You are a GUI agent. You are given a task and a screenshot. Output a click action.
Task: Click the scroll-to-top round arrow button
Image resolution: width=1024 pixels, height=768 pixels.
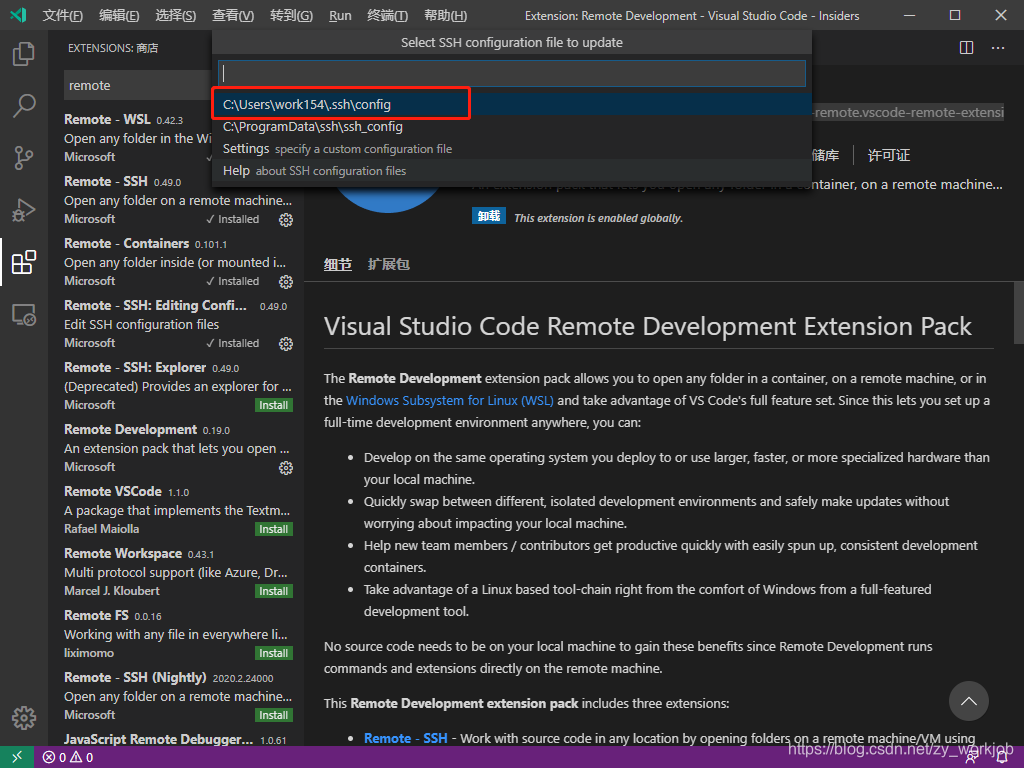(968, 701)
